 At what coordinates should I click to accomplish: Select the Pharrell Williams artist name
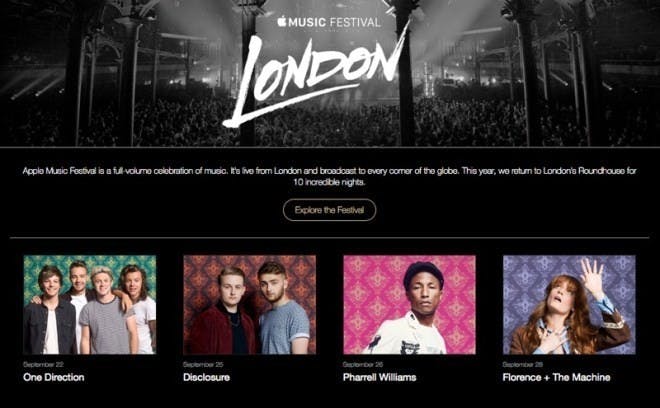coord(380,377)
